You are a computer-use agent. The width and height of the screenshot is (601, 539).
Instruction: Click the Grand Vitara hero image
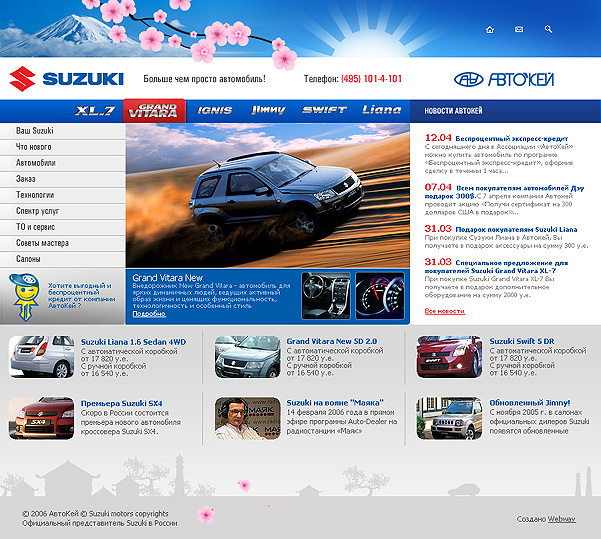pyautogui.click(x=268, y=196)
